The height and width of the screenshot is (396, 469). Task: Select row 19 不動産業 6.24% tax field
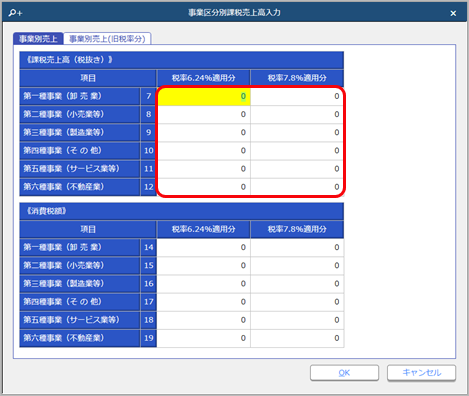point(203,338)
